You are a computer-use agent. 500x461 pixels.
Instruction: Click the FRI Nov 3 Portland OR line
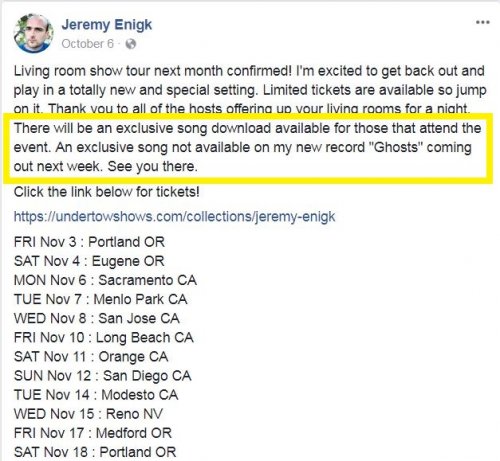click(x=89, y=242)
